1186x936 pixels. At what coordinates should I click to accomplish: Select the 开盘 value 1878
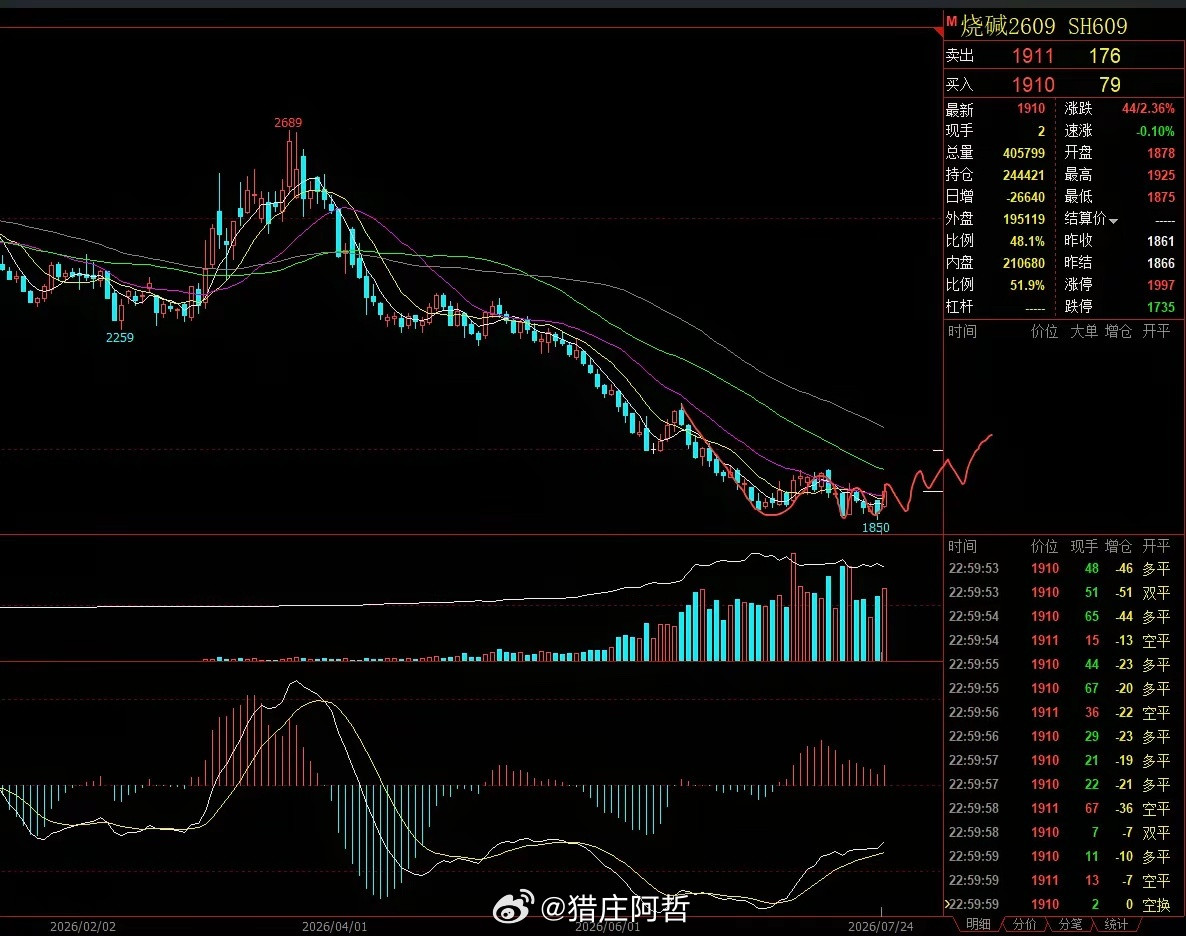click(x=1161, y=153)
